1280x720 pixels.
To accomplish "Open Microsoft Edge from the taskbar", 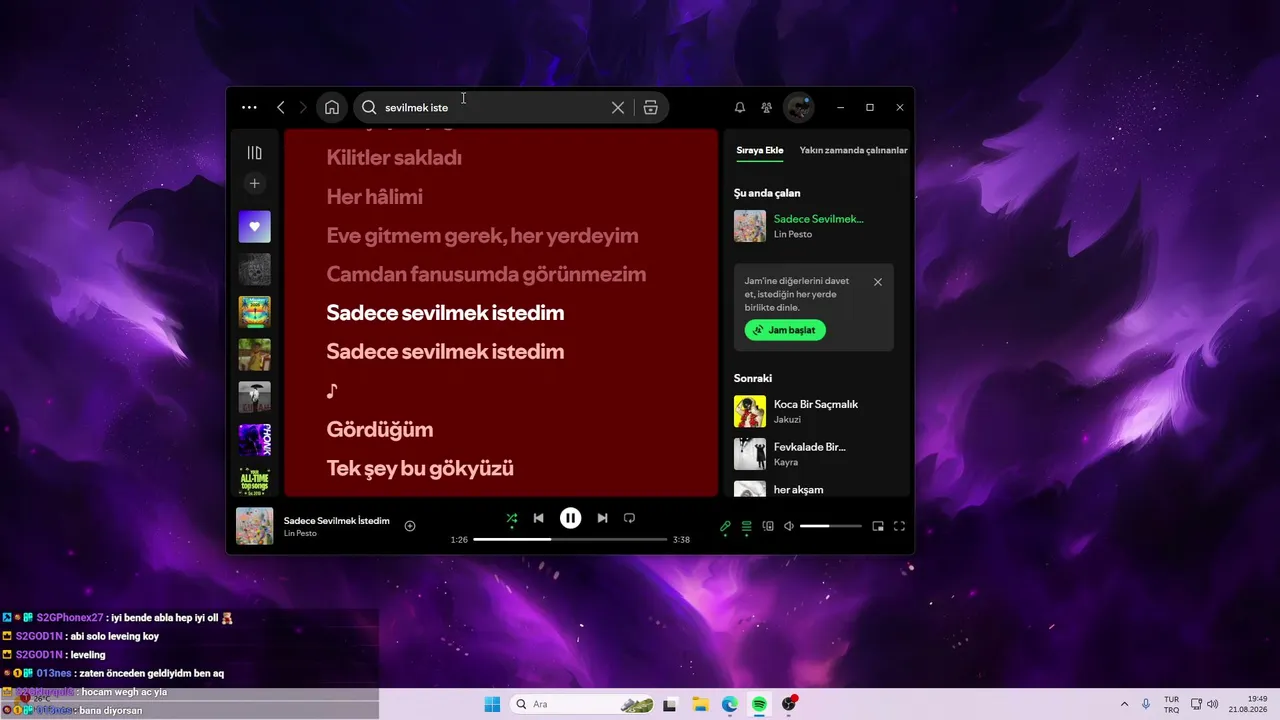I will [730, 704].
